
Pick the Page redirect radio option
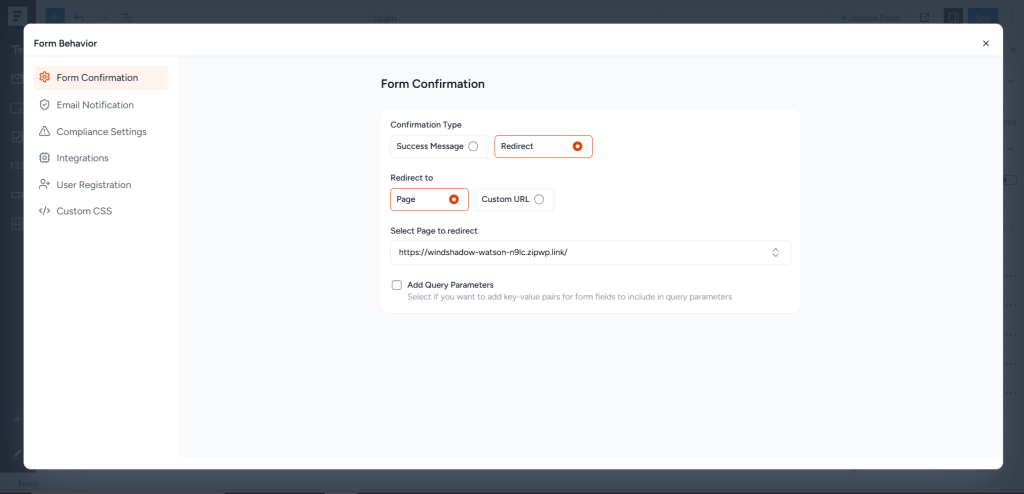(x=454, y=199)
